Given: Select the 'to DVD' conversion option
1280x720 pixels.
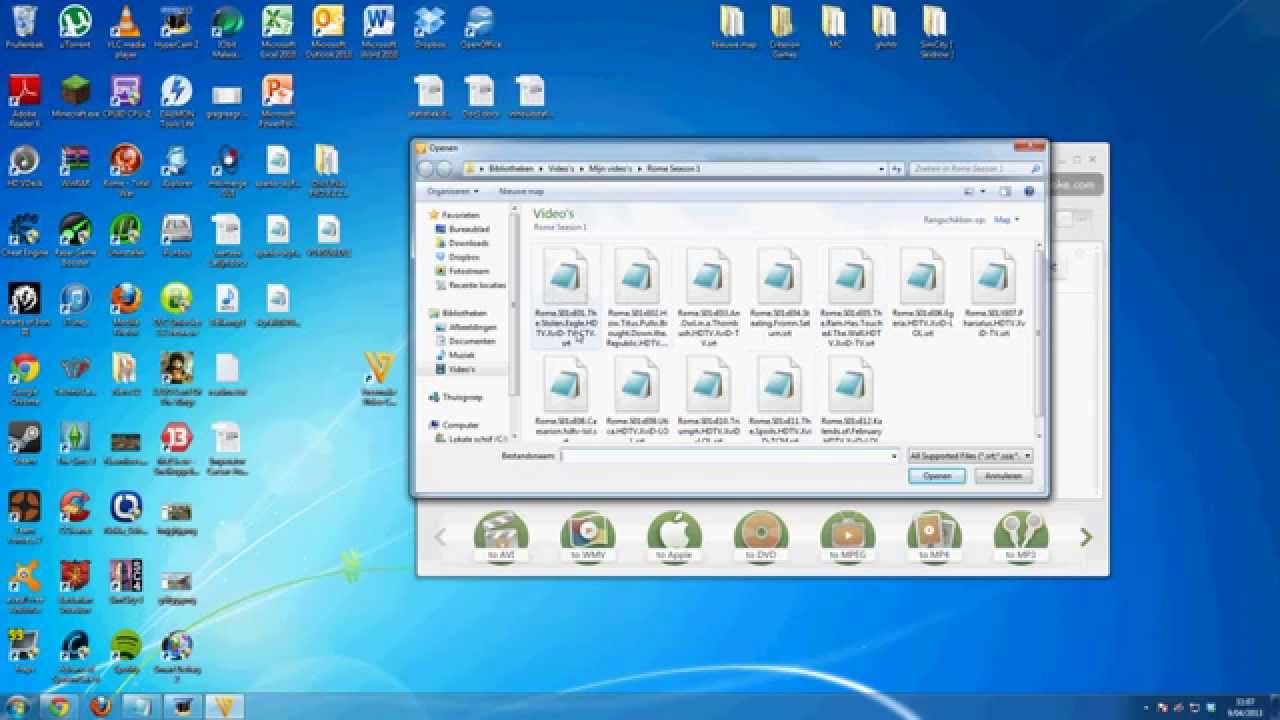Looking at the screenshot, I should coord(761,537).
